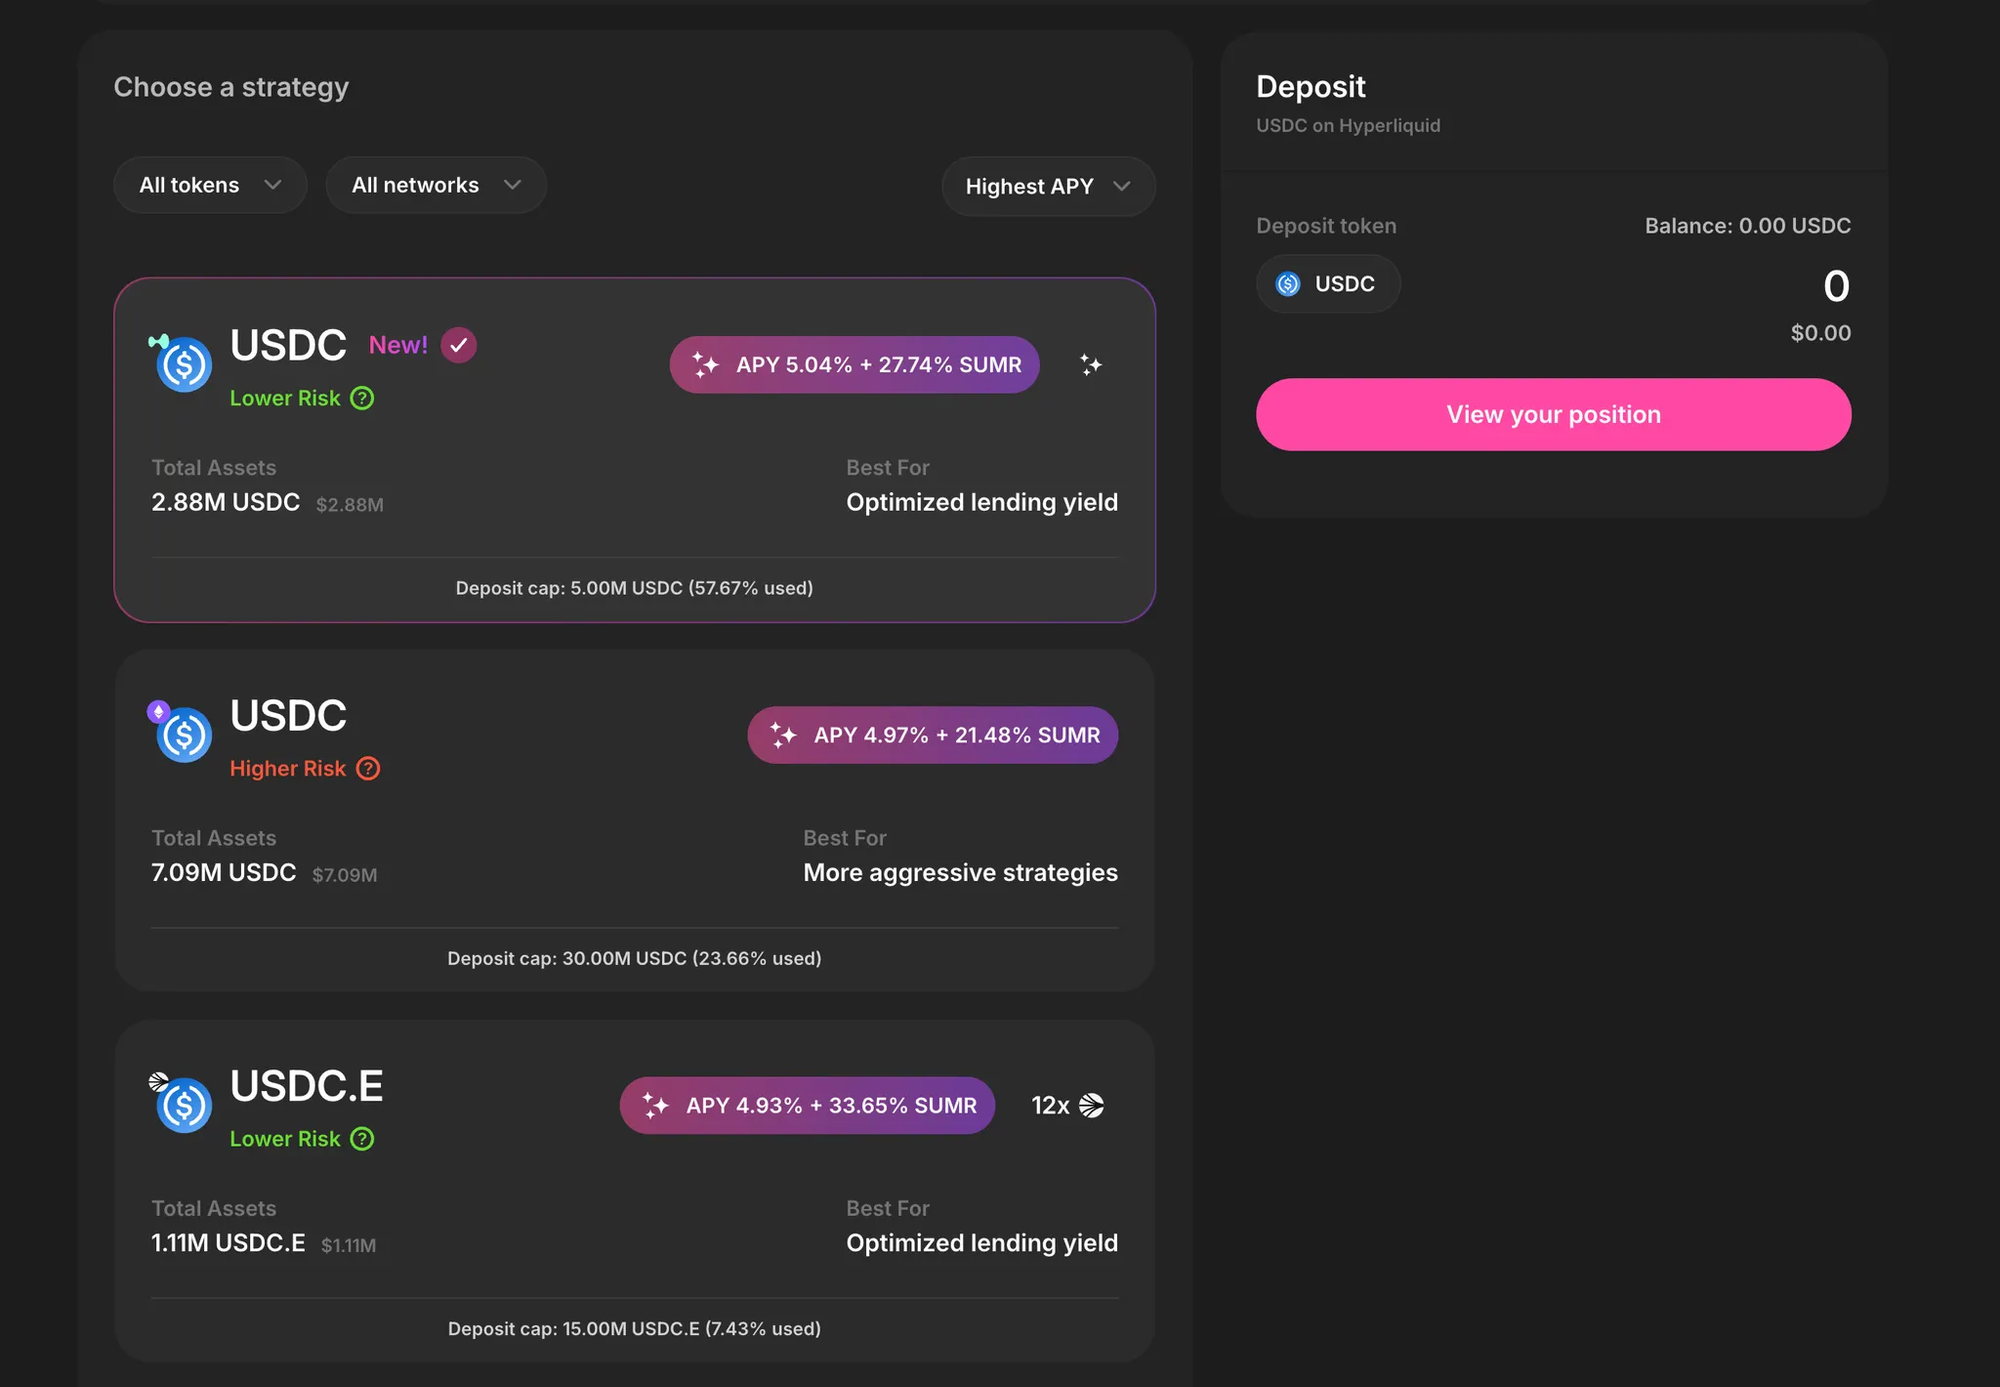Click the APY 4.97% + 21.48% SUMR badge

pyautogui.click(x=932, y=735)
